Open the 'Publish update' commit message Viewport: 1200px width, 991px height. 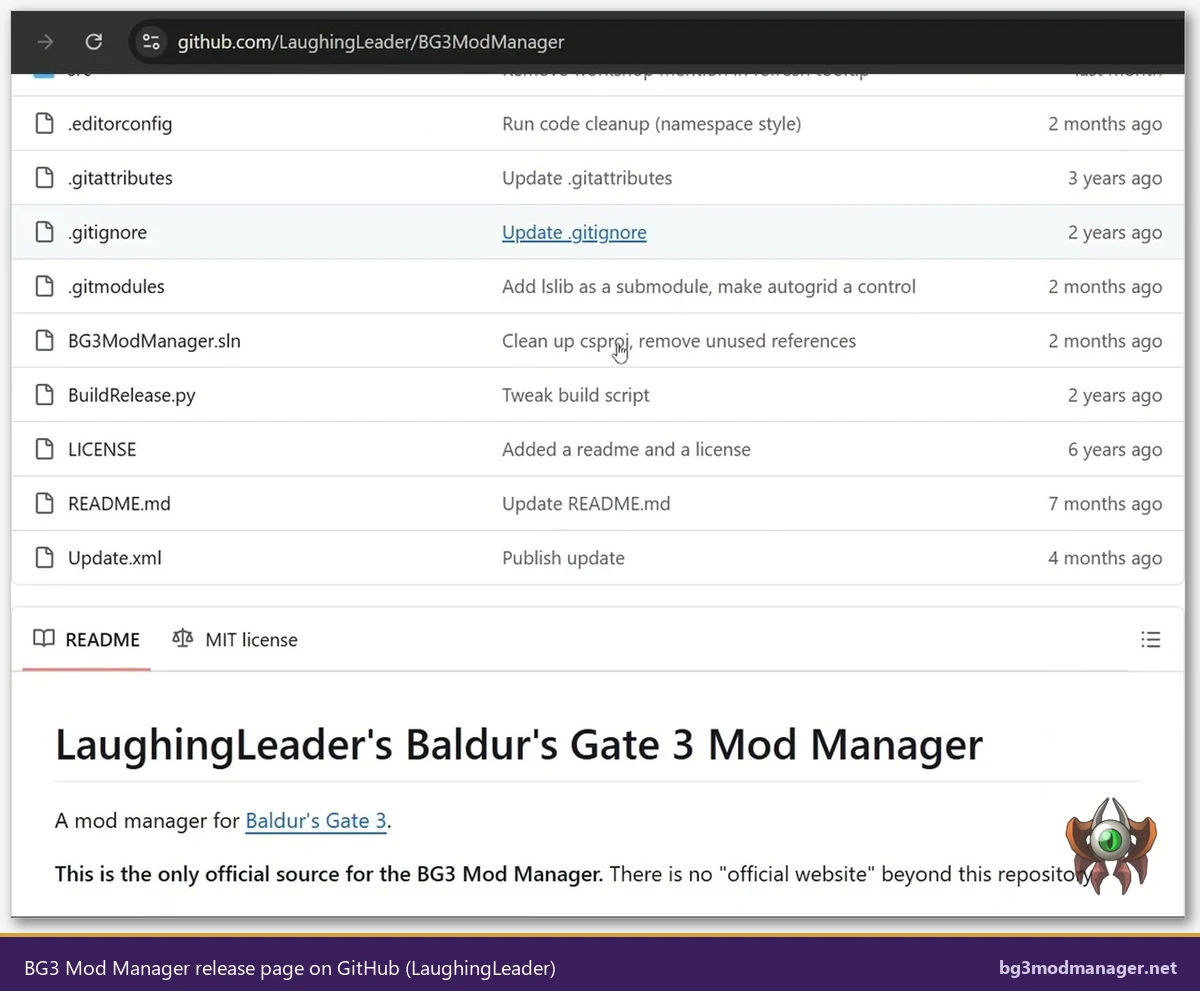coord(563,558)
